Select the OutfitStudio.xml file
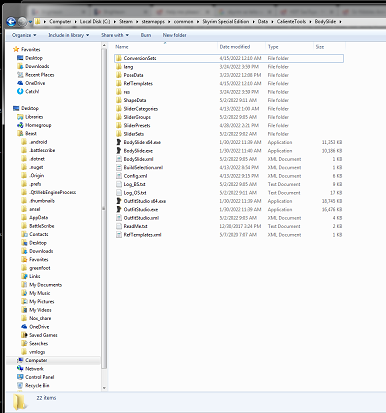Screen dimensions: 386x413 [229, 218]
